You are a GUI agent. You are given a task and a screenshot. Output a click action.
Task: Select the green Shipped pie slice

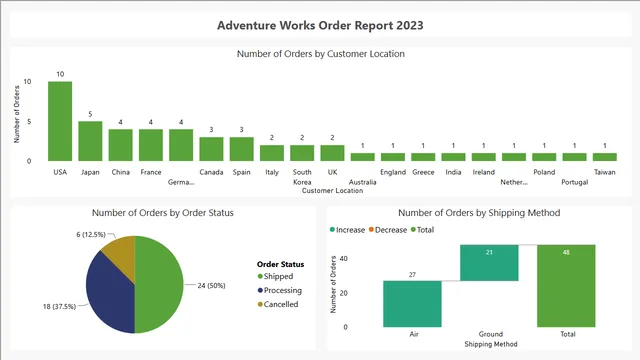pyautogui.click(x=159, y=284)
